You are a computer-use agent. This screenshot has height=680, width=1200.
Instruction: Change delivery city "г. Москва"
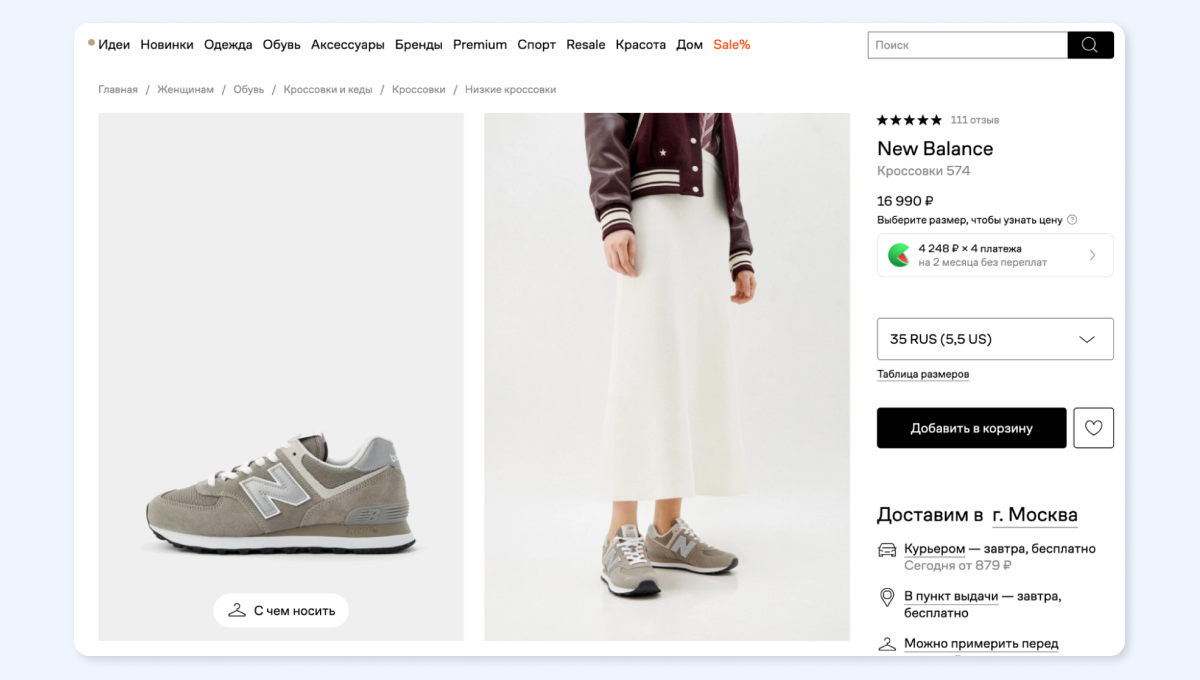tap(1035, 515)
